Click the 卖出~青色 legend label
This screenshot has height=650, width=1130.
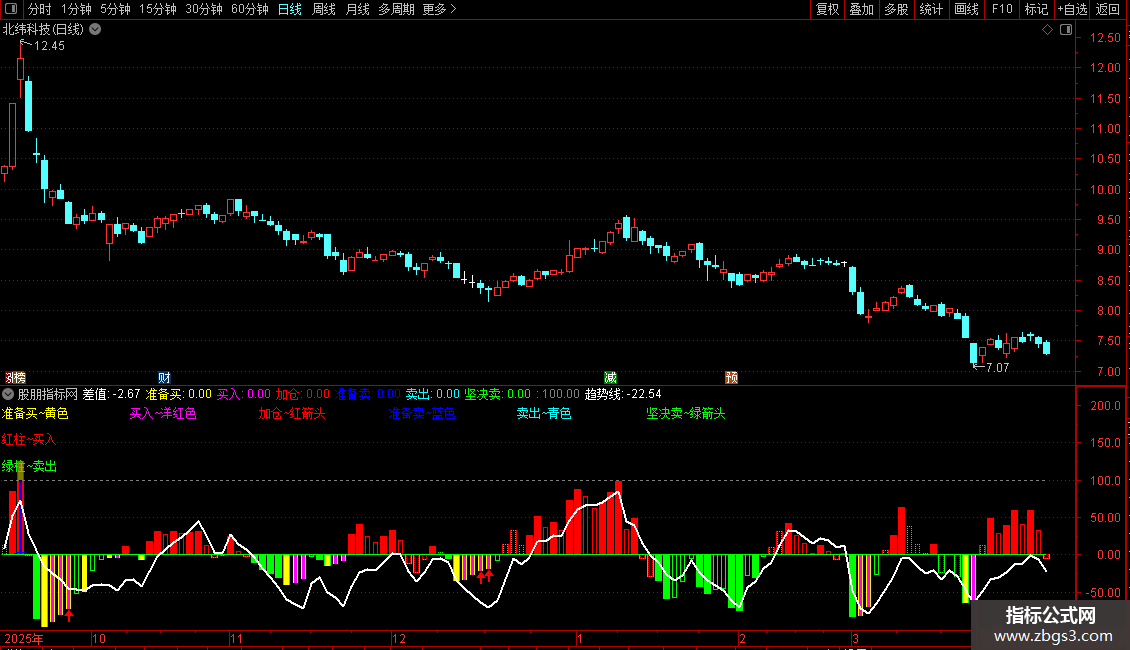click(x=544, y=414)
